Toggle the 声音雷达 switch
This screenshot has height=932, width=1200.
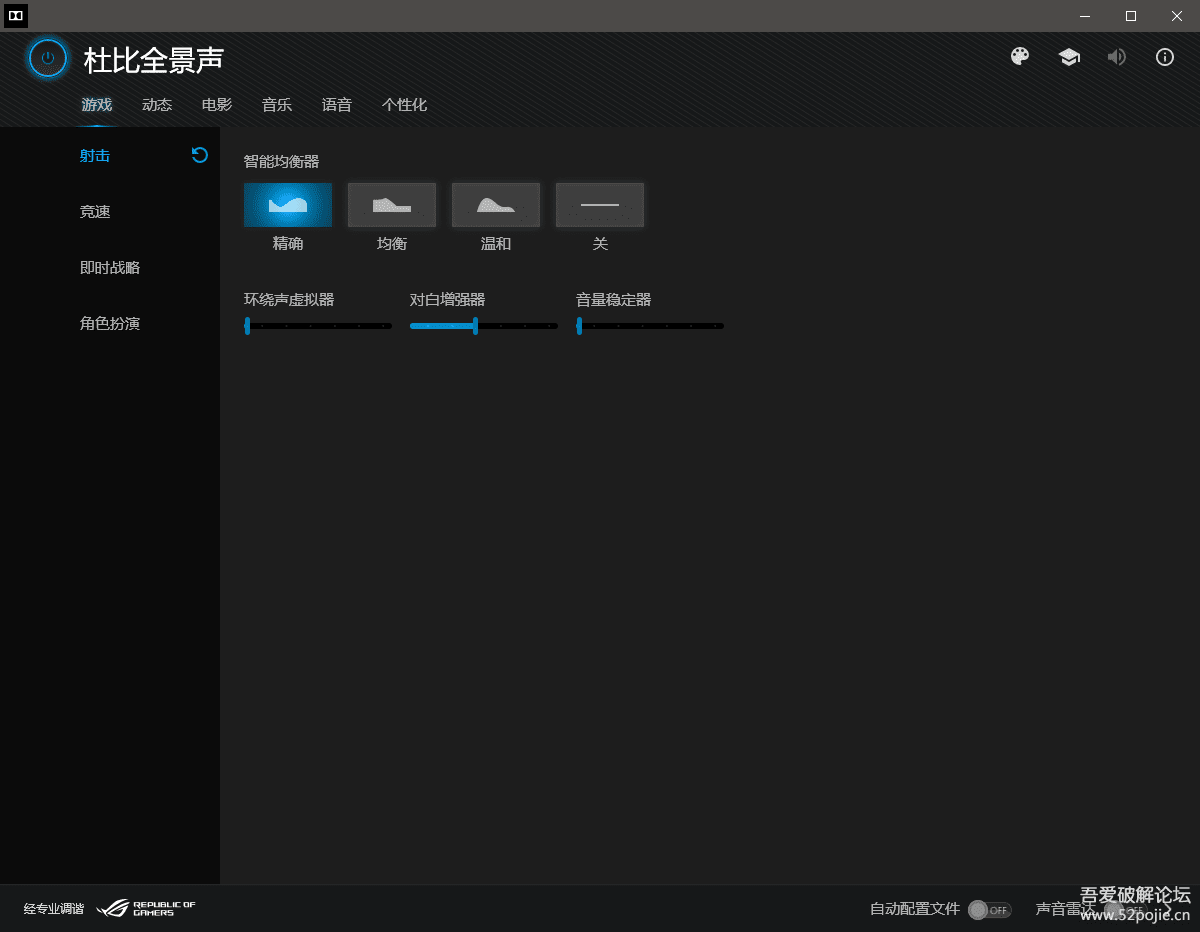(1125, 910)
